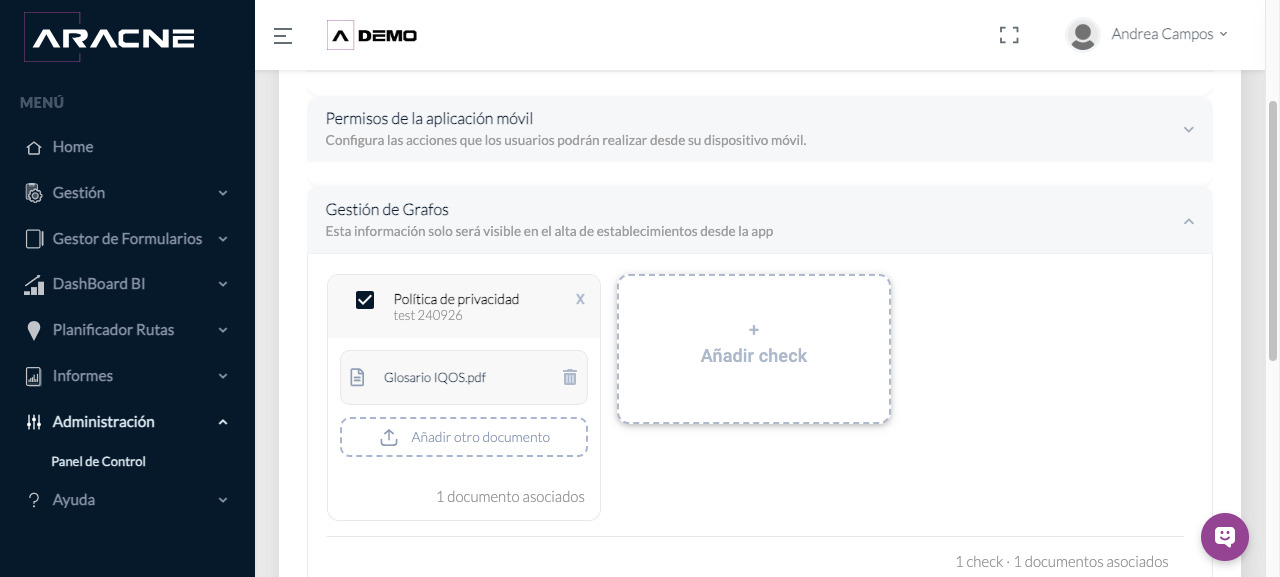1280x577 pixels.
Task: Click the Permisos de la aplicación móvil heading
Action: pos(430,119)
